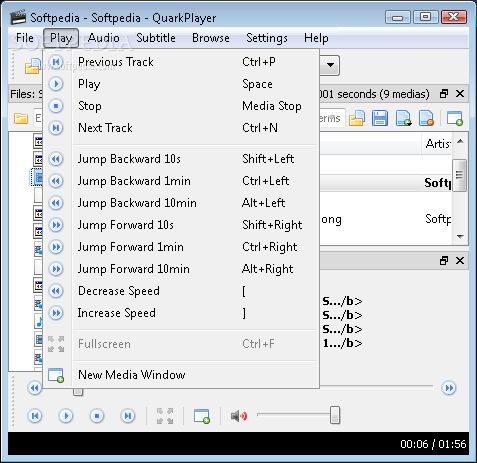
Task: Click the open file icon in main toolbar
Action: coord(33,66)
